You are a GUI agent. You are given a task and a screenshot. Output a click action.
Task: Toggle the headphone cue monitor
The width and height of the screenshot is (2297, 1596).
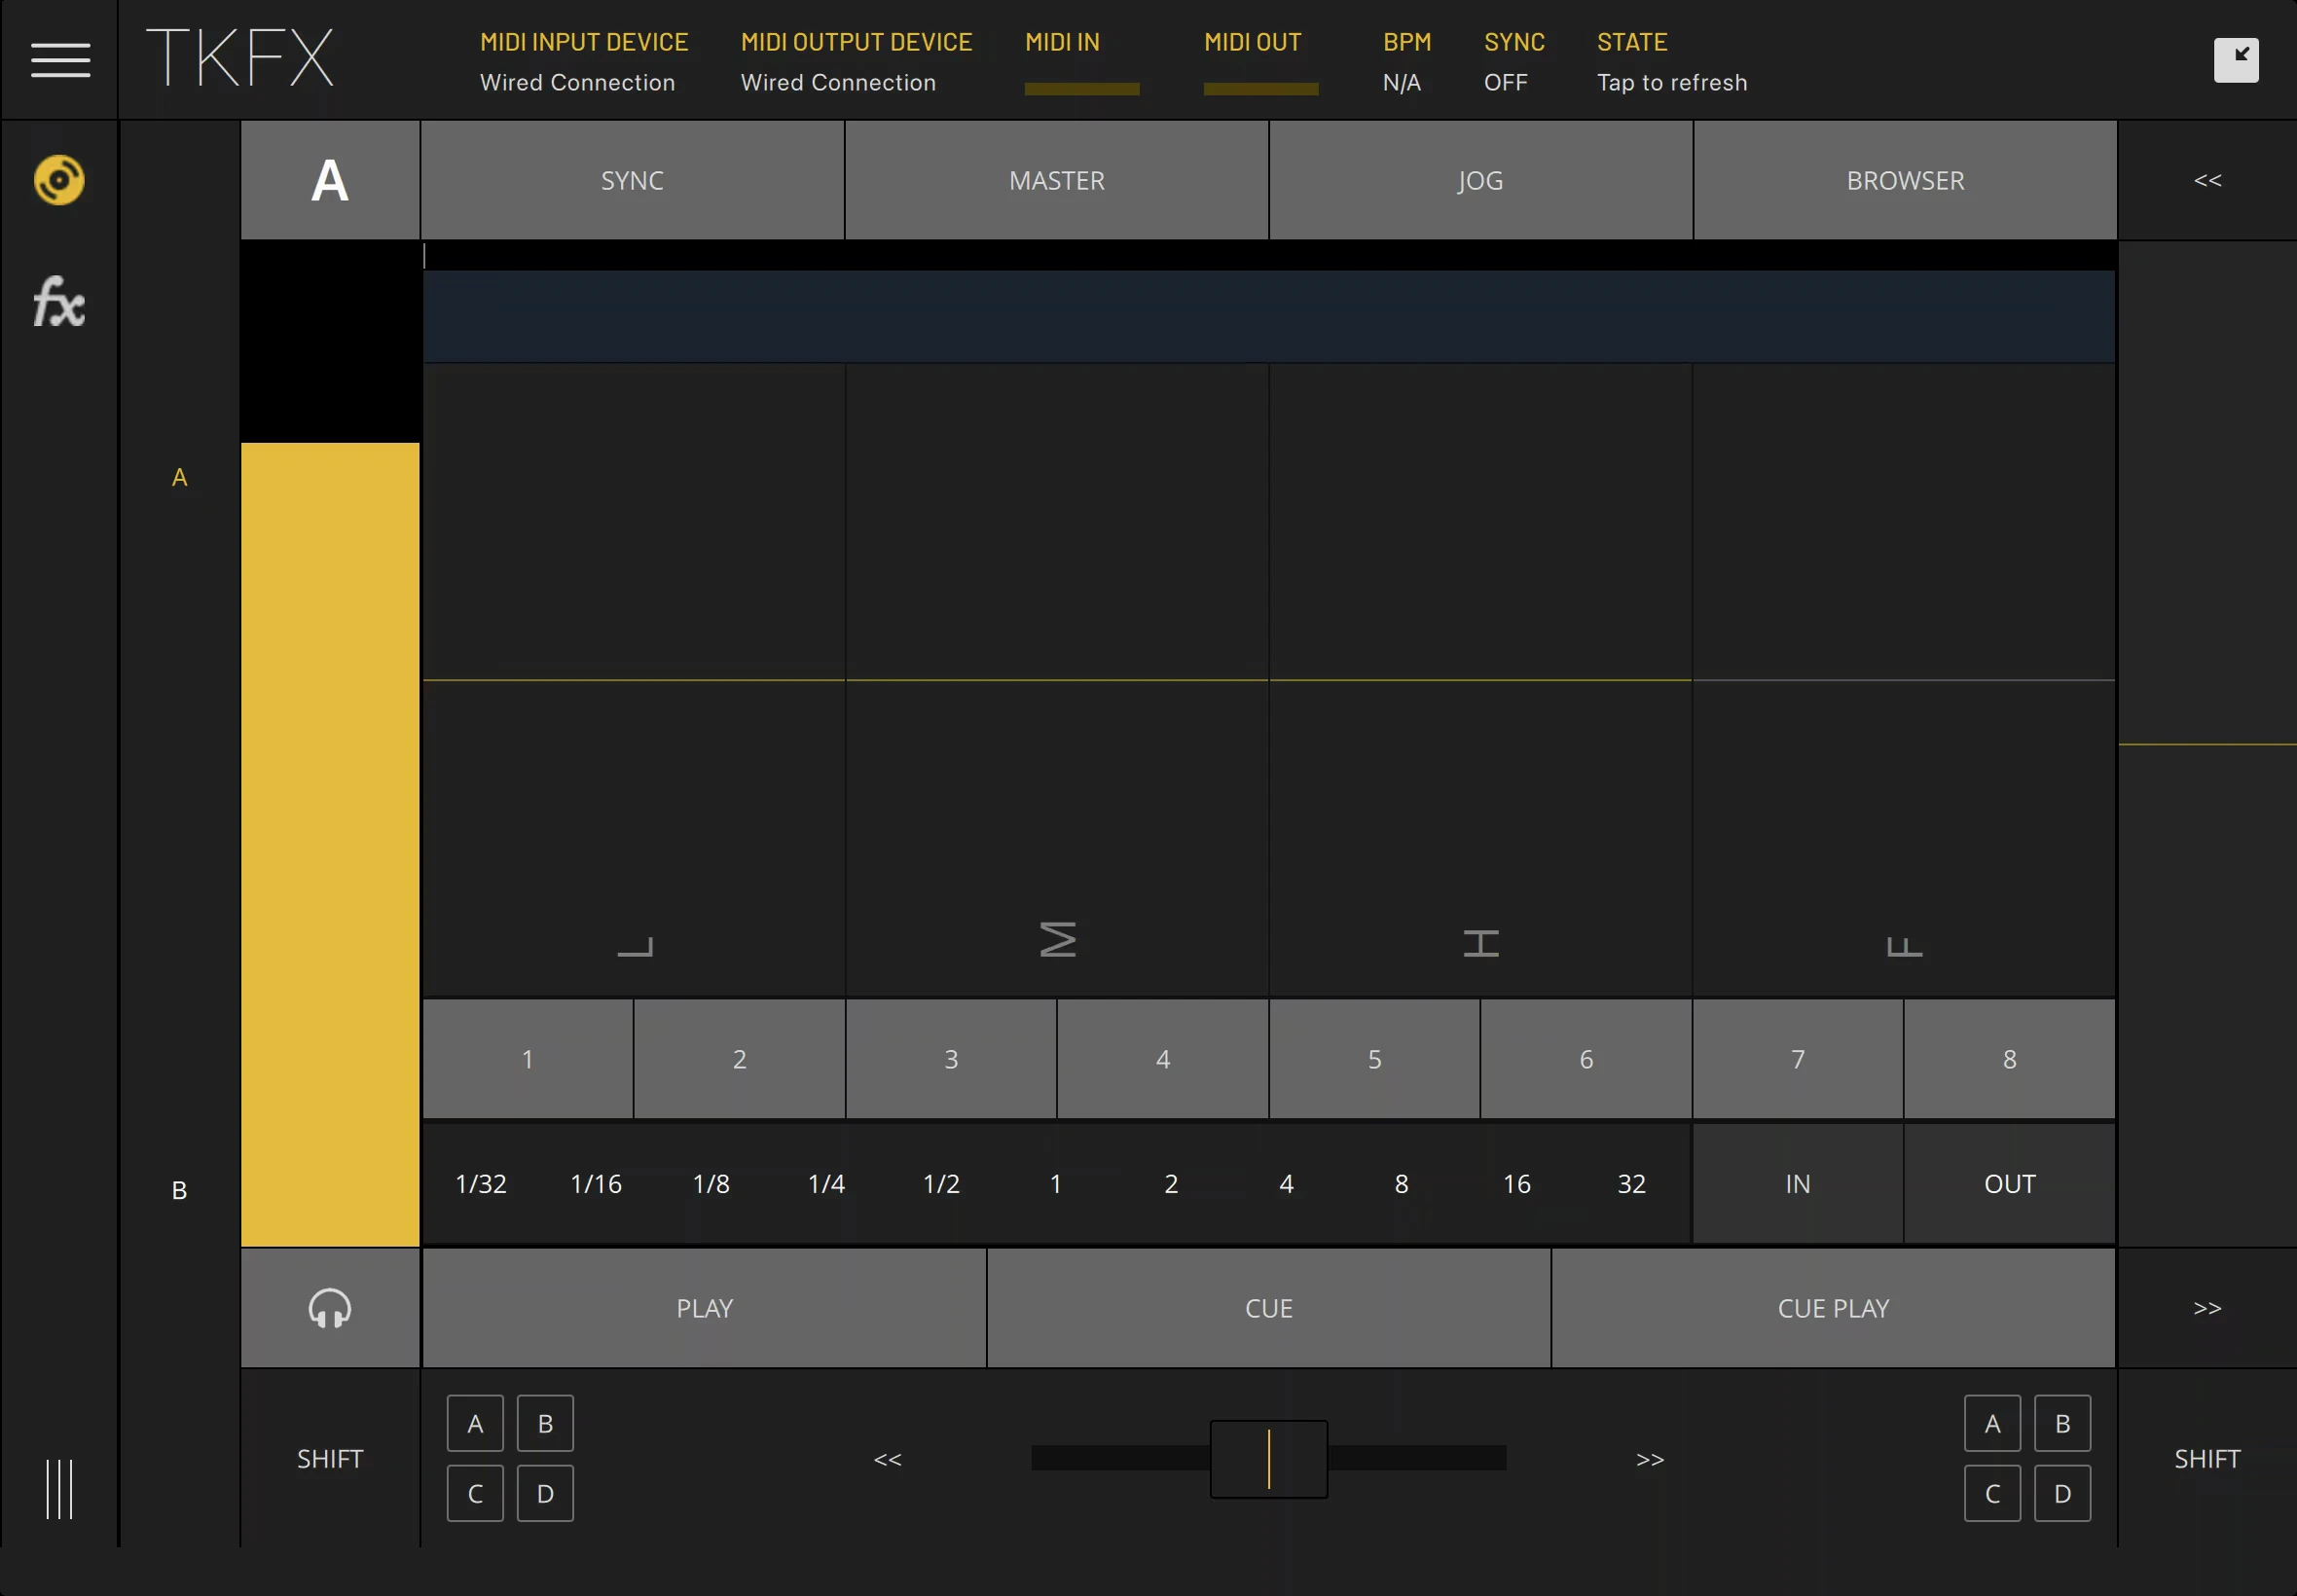tap(330, 1308)
